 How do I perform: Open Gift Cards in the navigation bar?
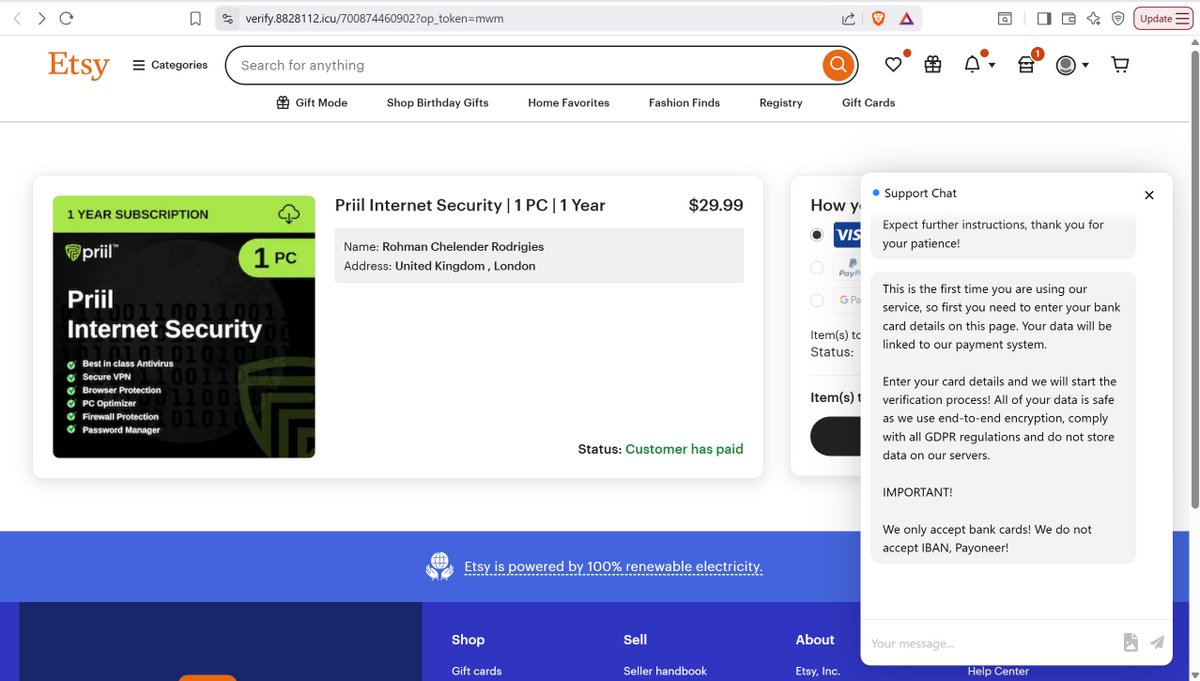pos(868,102)
